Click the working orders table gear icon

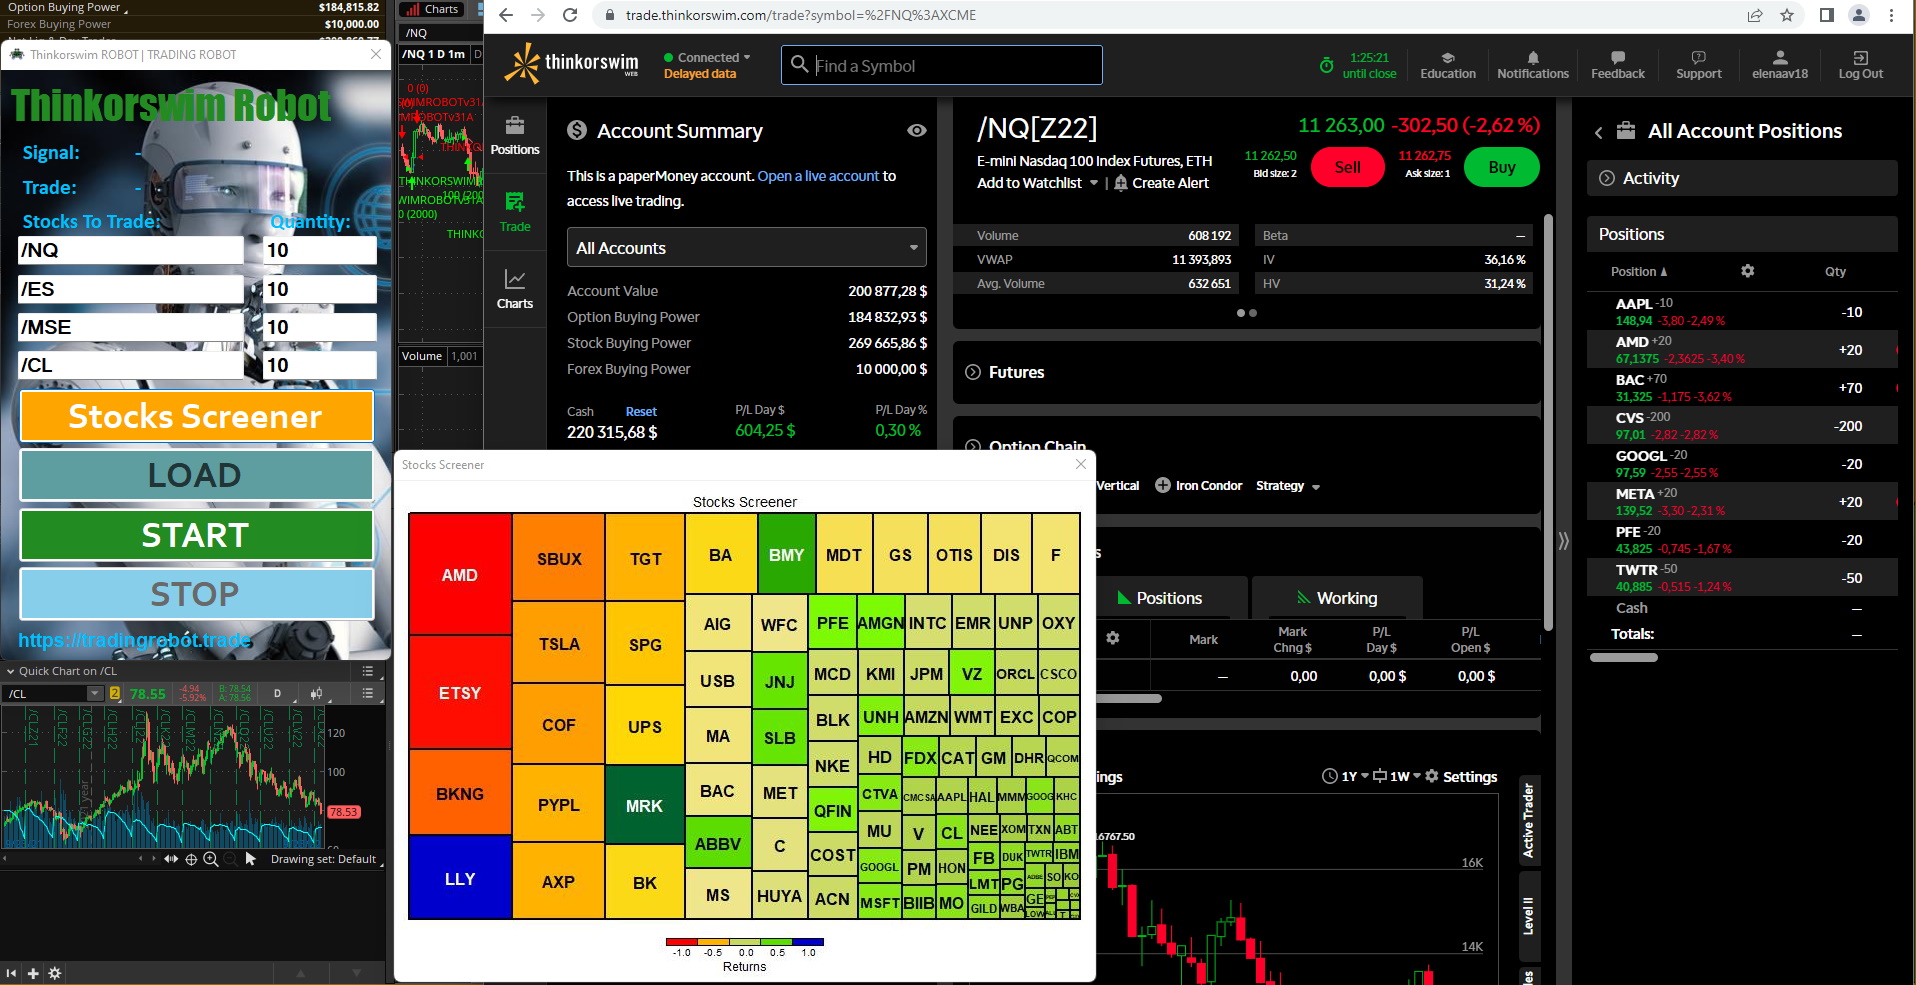pos(1112,638)
